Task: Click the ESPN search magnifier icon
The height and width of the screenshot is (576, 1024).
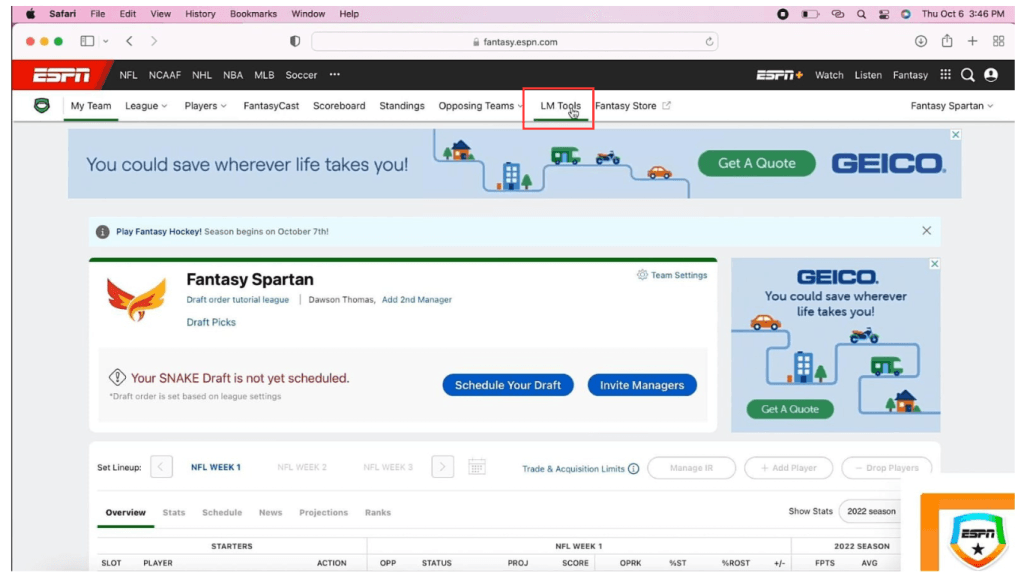Action: tap(968, 75)
